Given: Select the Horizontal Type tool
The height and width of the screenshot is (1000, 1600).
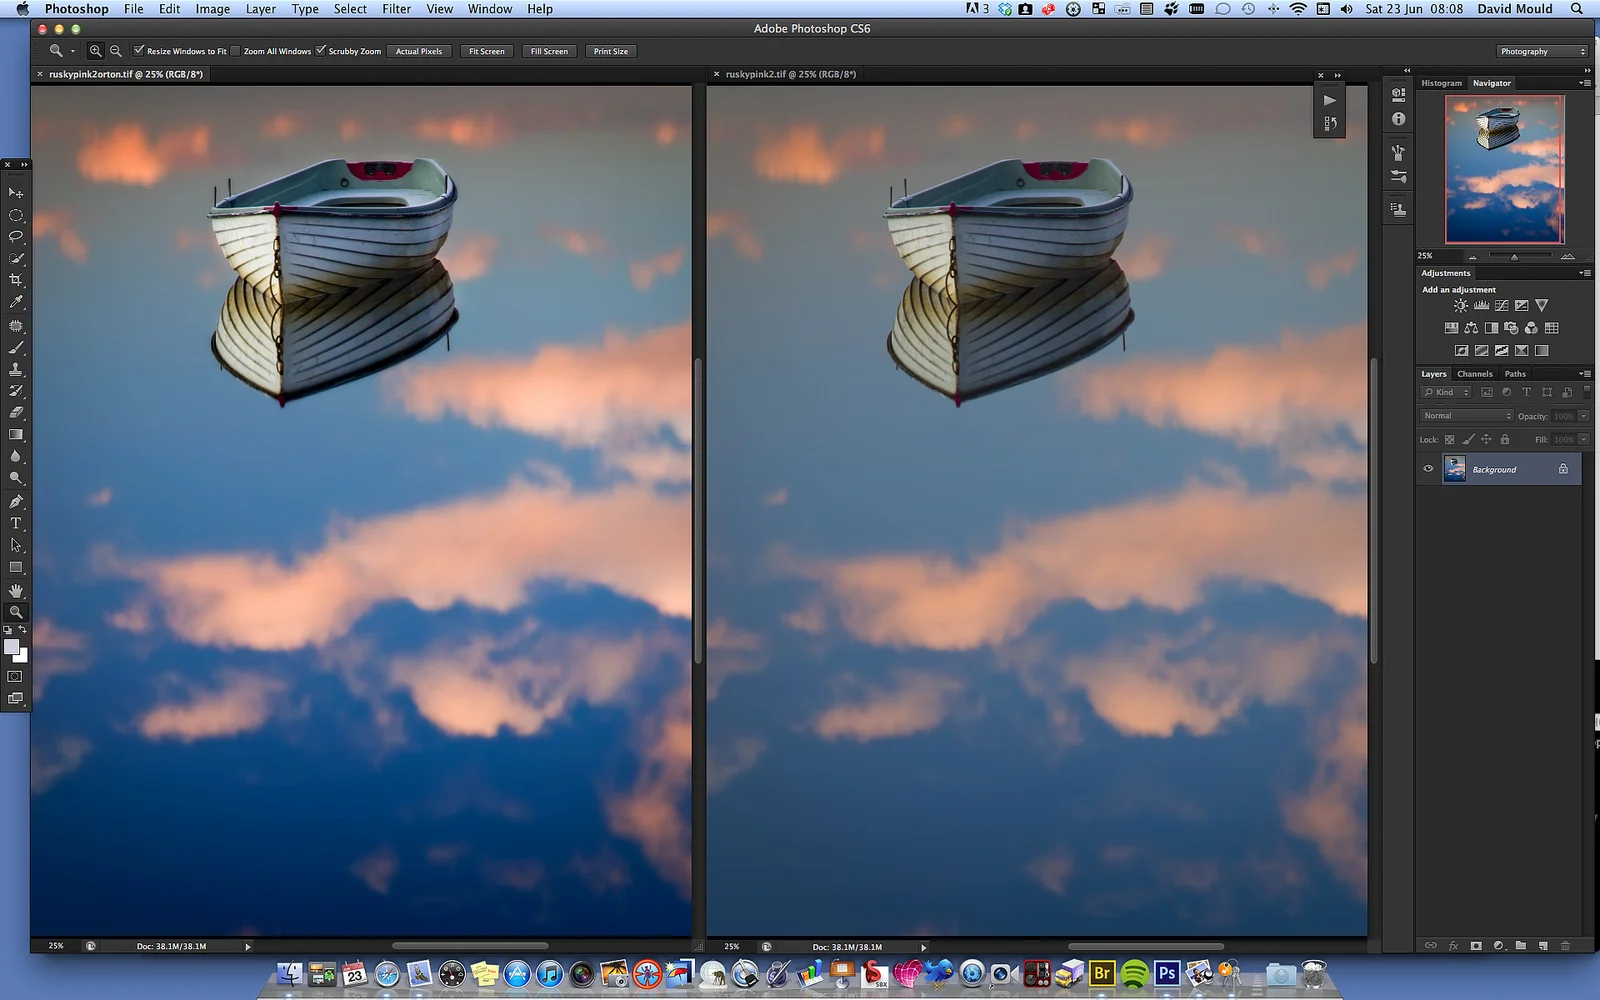Looking at the screenshot, I should (16, 523).
